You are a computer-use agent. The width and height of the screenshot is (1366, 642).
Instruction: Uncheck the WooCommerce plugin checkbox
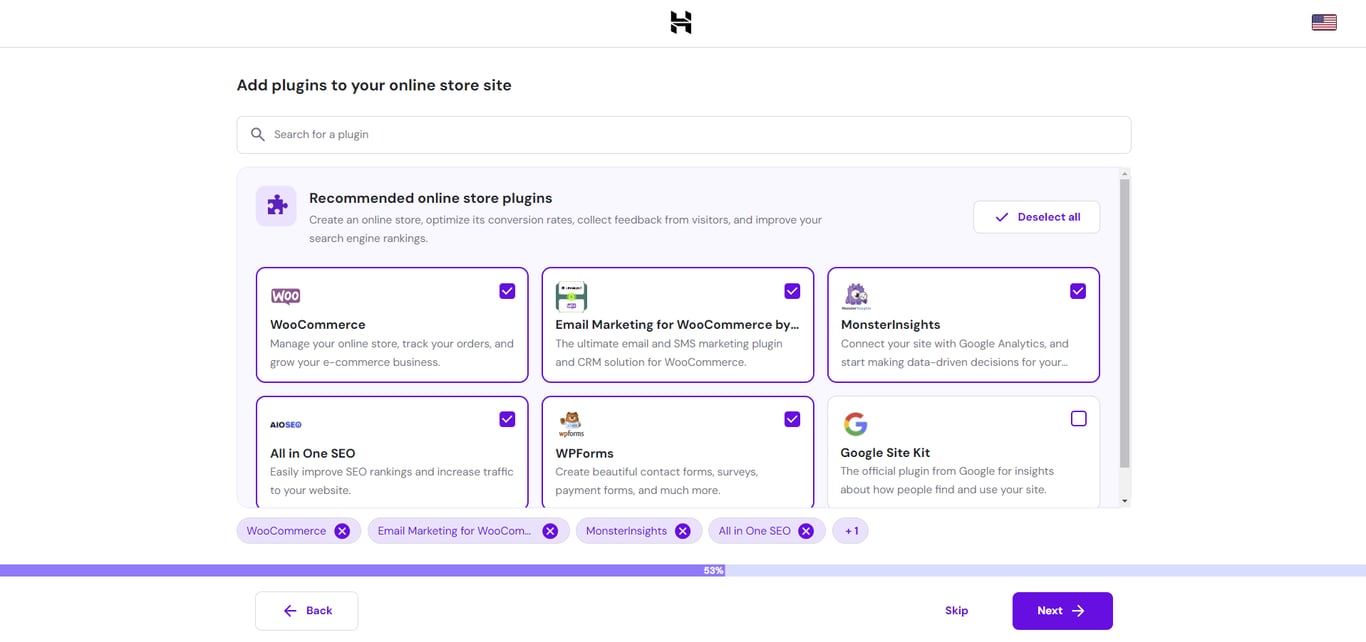[x=507, y=290]
